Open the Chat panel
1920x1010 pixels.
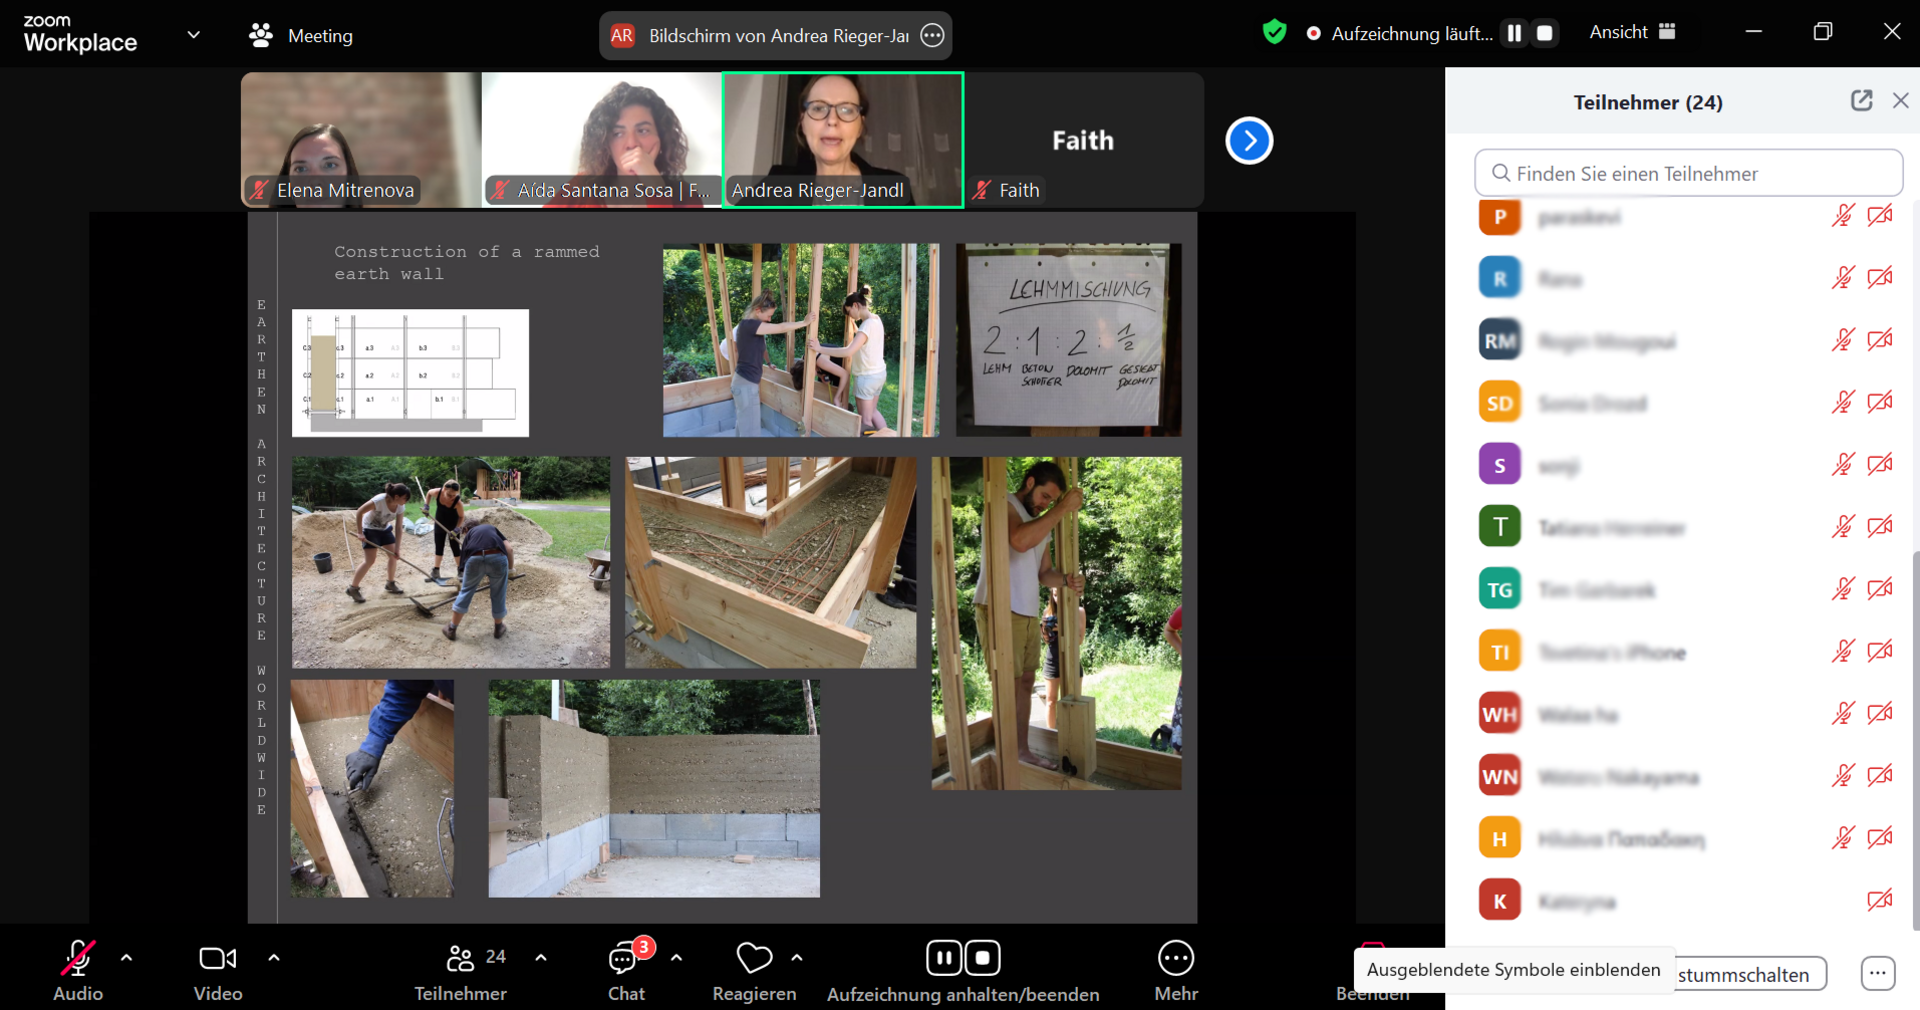[626, 970]
